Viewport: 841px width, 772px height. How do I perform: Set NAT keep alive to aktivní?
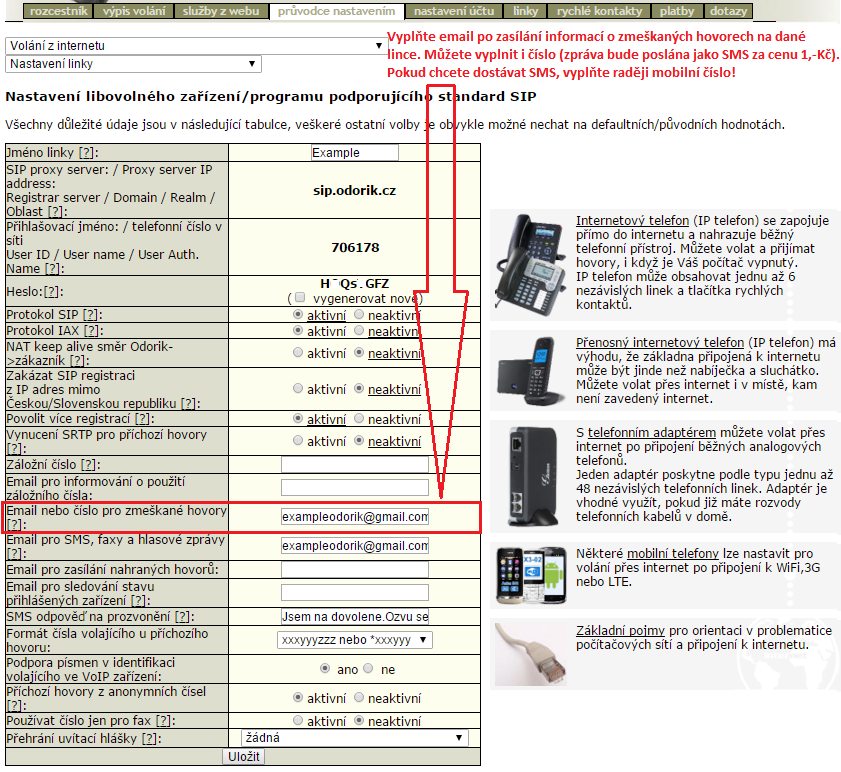pos(299,353)
